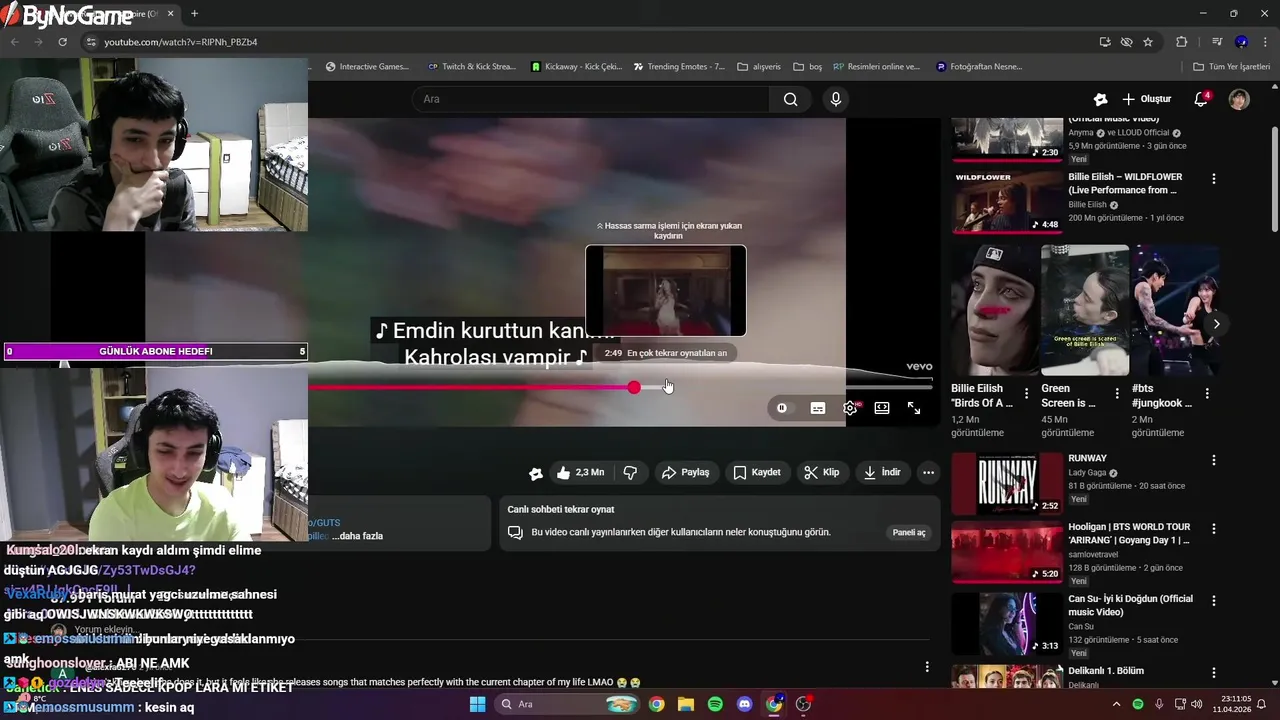This screenshot has width=1280, height=720.
Task: Open the more actions menu beside İndir
Action: coord(928,472)
